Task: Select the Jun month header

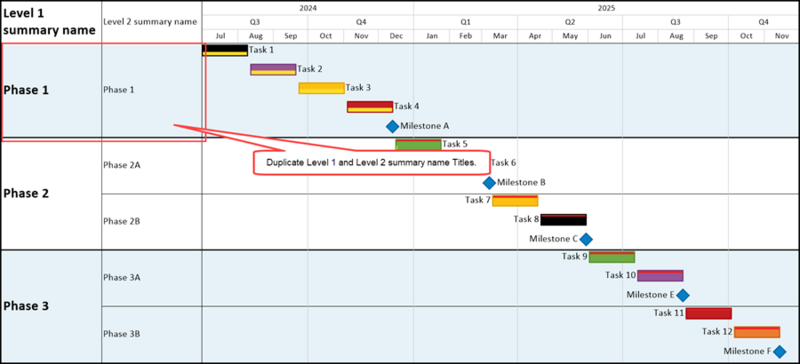Action: coord(605,36)
